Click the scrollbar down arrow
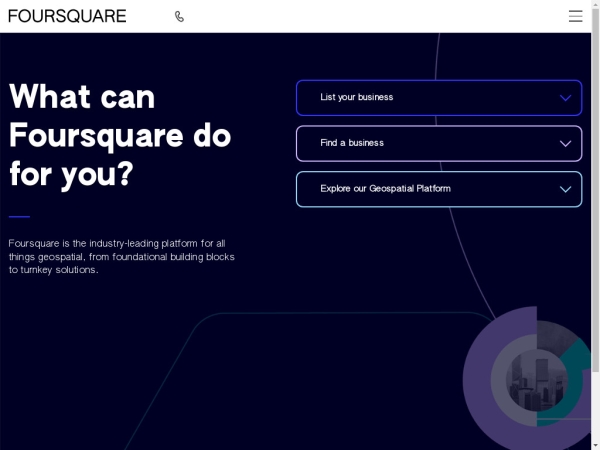 [595, 447]
